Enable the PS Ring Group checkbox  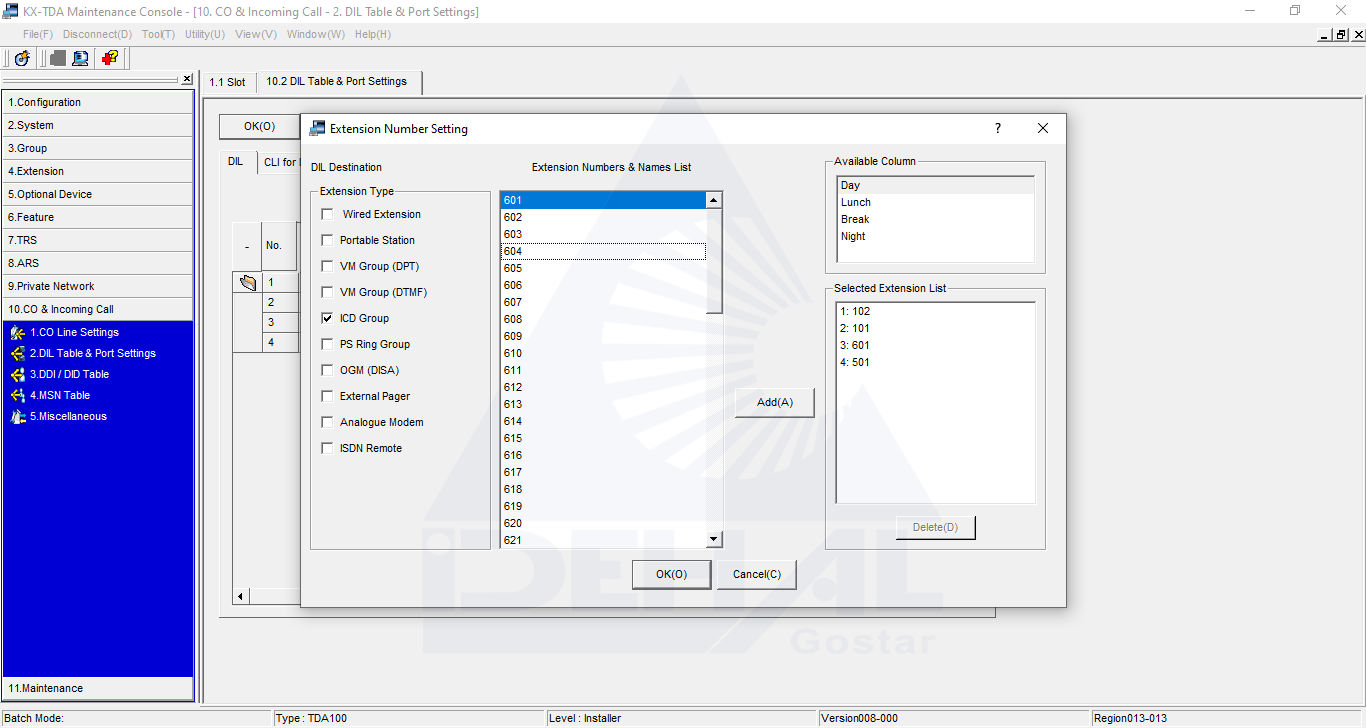(x=327, y=344)
